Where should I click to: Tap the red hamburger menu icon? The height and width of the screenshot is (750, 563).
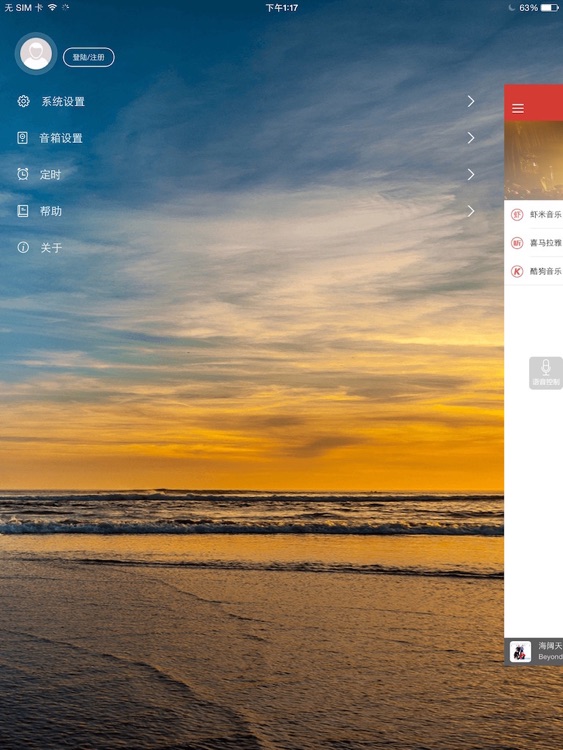pyautogui.click(x=518, y=109)
